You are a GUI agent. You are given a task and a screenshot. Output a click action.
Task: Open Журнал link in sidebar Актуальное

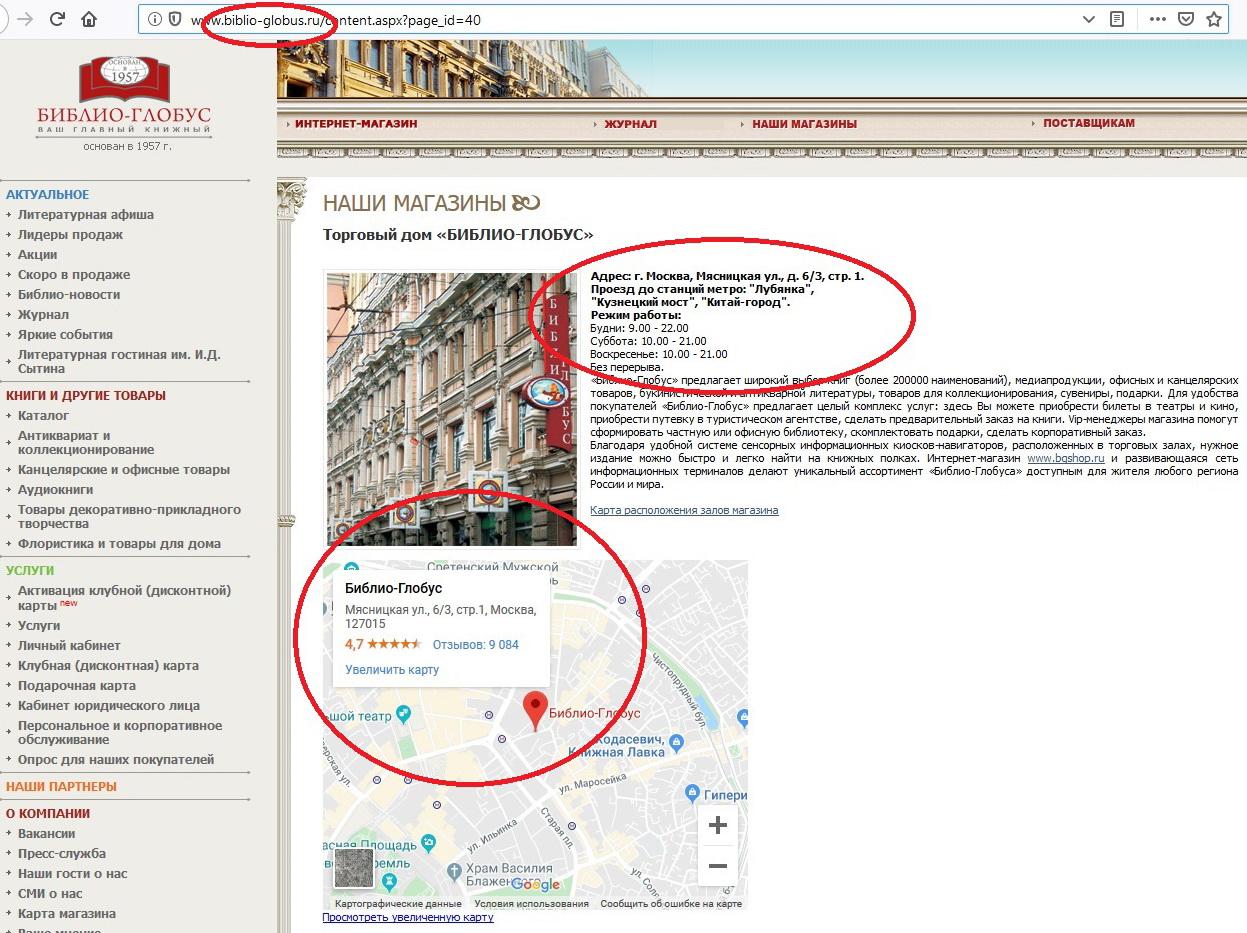click(x=43, y=314)
